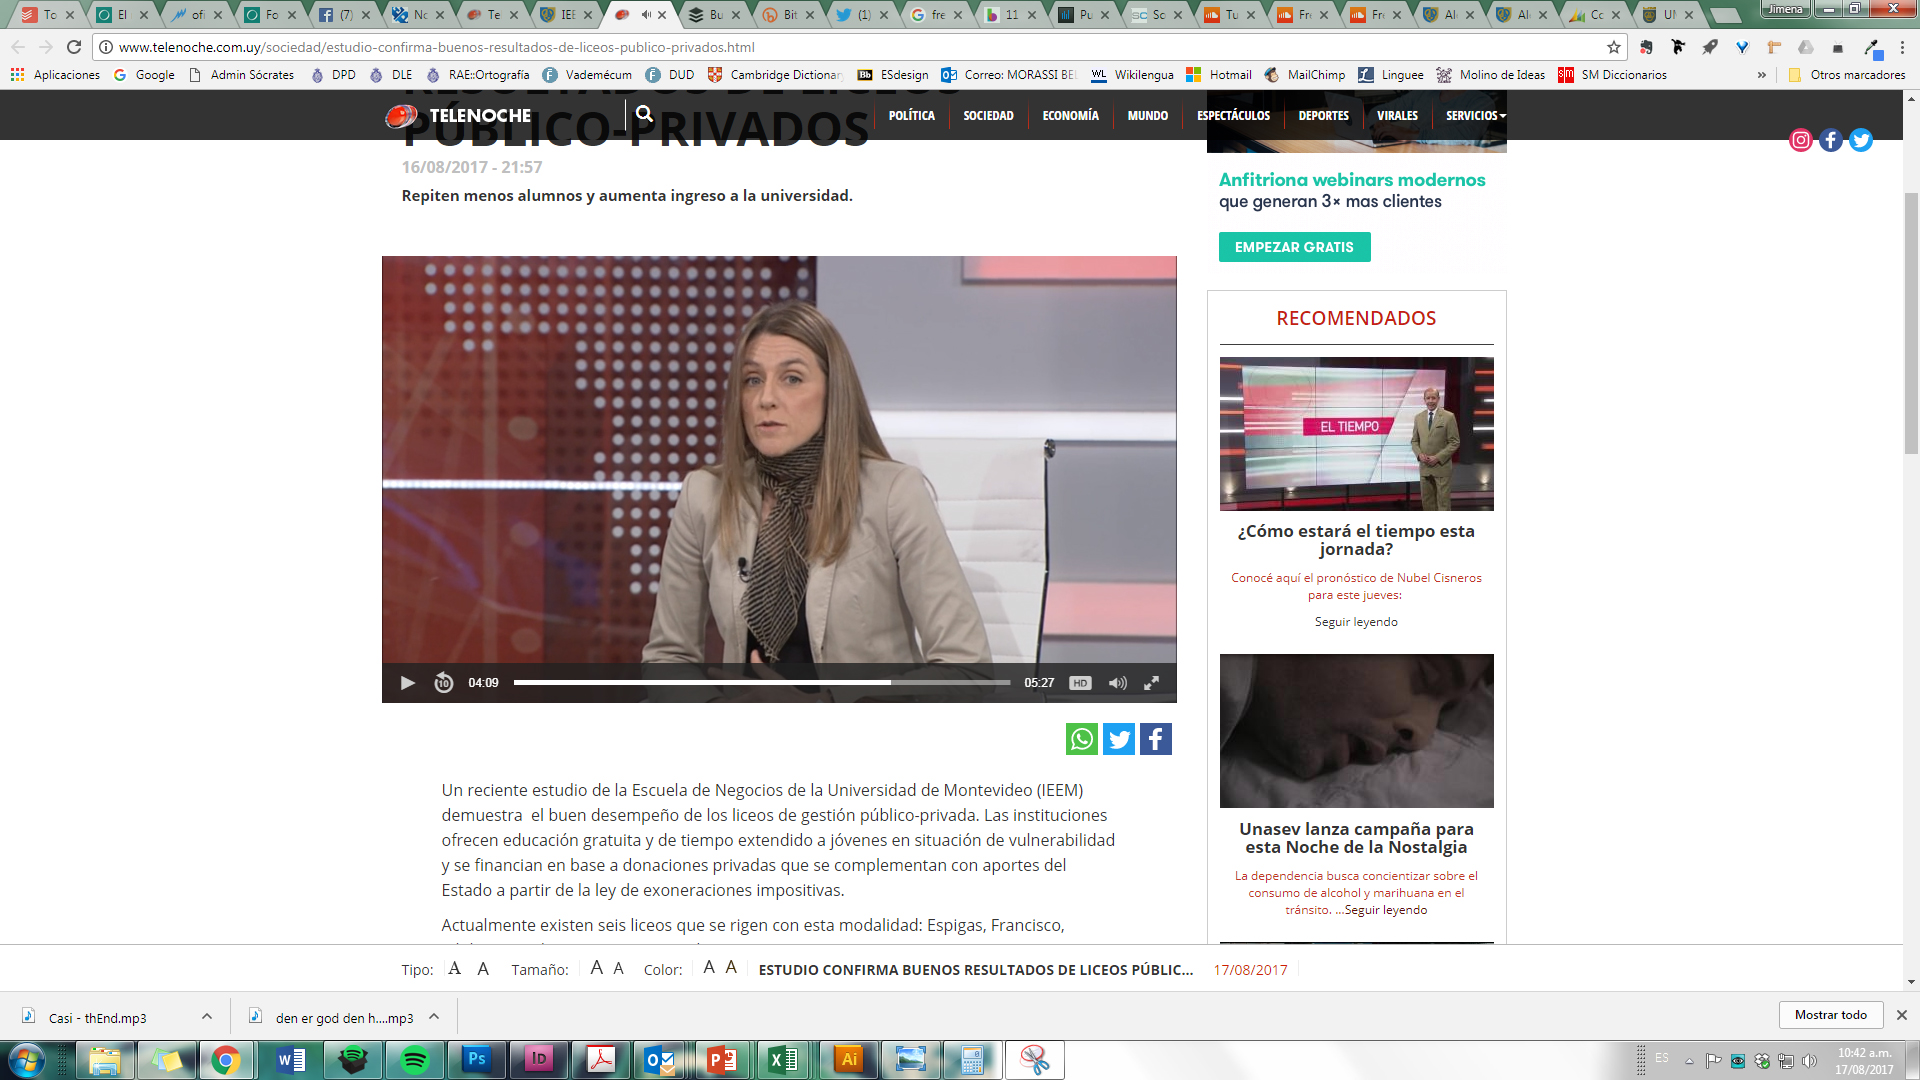Open Aplicaciones bookmarks shortcut

56,75
